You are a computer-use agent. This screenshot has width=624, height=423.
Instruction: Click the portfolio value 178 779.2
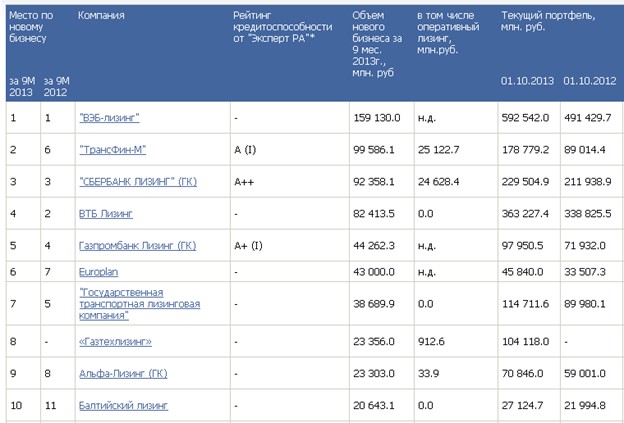coord(525,150)
